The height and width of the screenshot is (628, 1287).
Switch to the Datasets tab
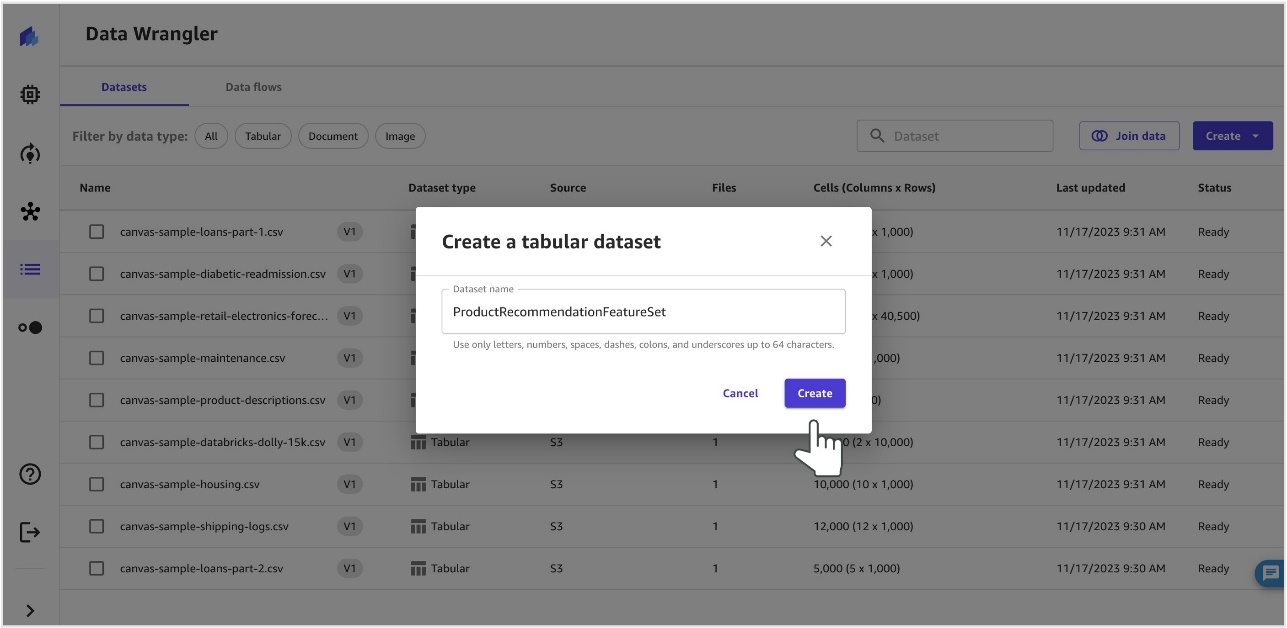[124, 87]
